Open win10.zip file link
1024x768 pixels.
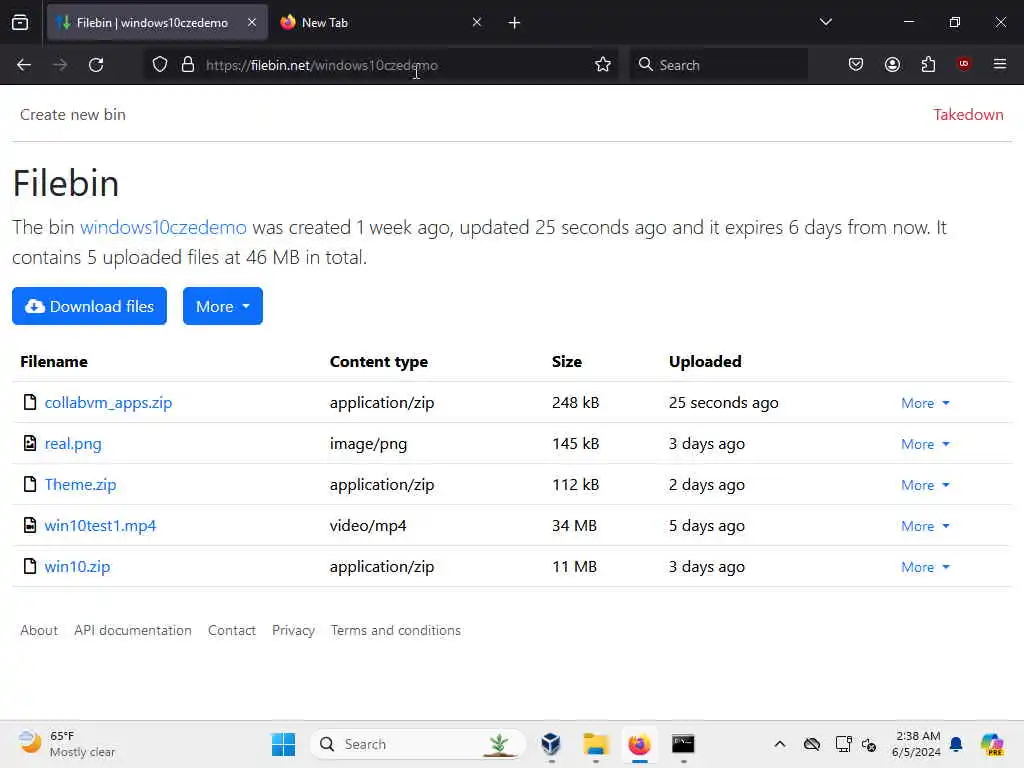pos(77,566)
